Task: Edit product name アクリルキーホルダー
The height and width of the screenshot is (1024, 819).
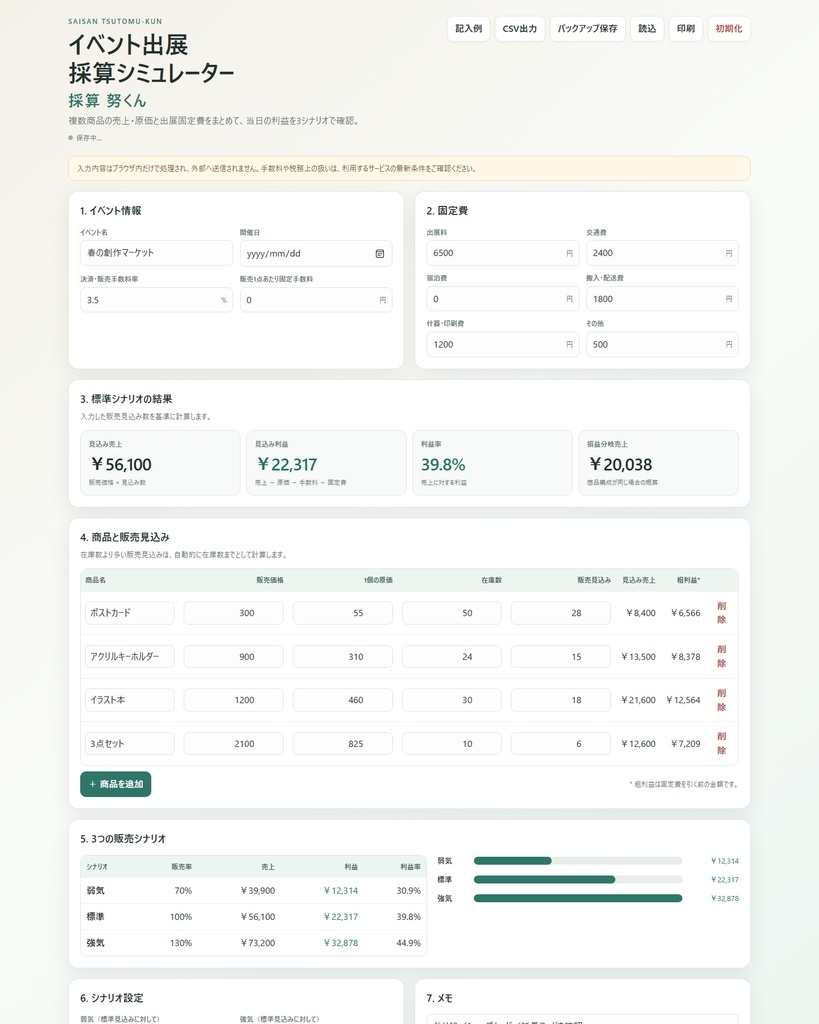Action: [130, 656]
